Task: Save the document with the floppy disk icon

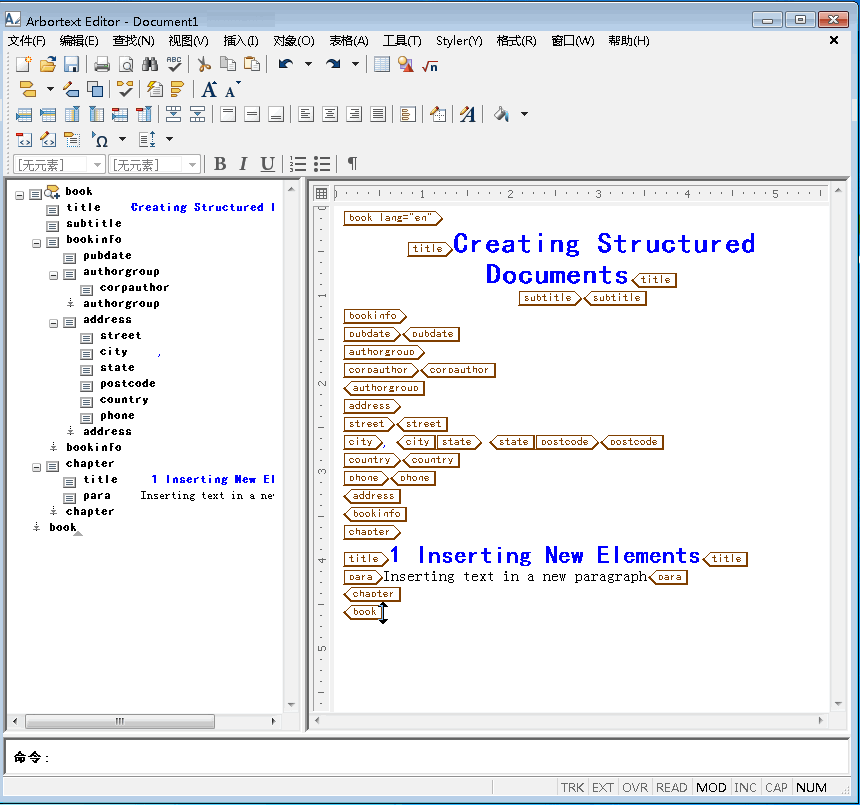Action: [x=71, y=65]
